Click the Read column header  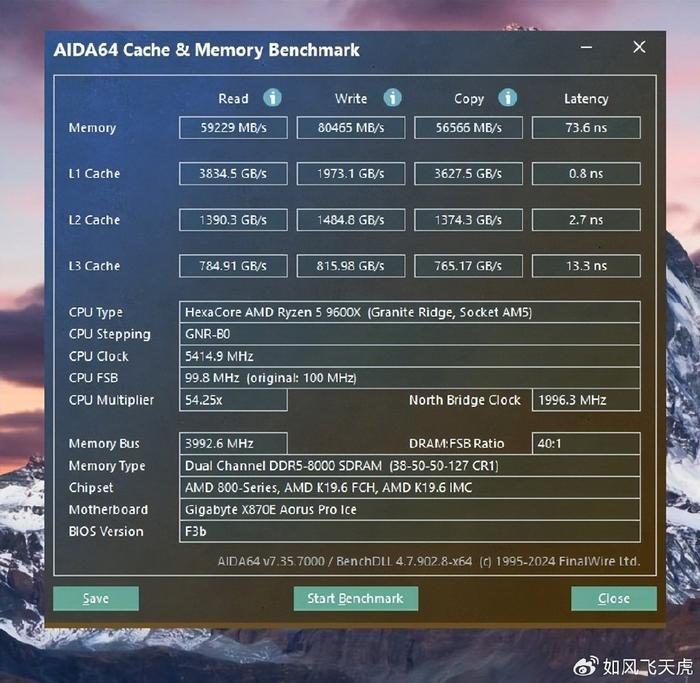(233, 98)
